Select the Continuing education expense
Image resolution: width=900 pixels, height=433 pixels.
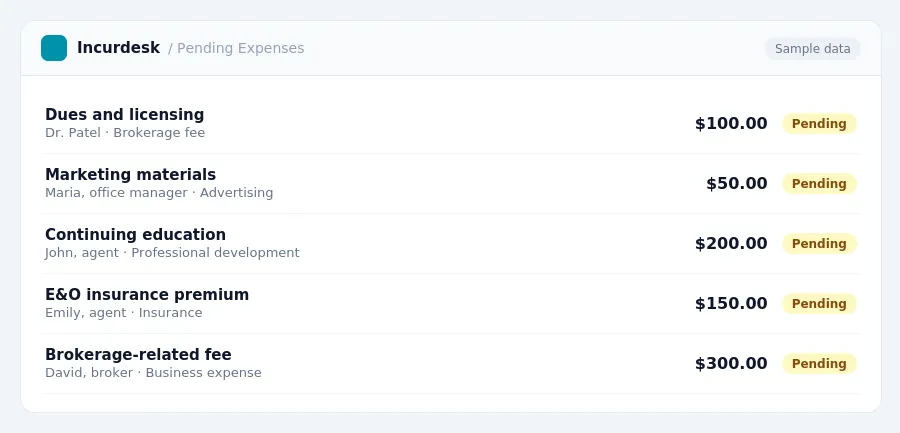451,243
